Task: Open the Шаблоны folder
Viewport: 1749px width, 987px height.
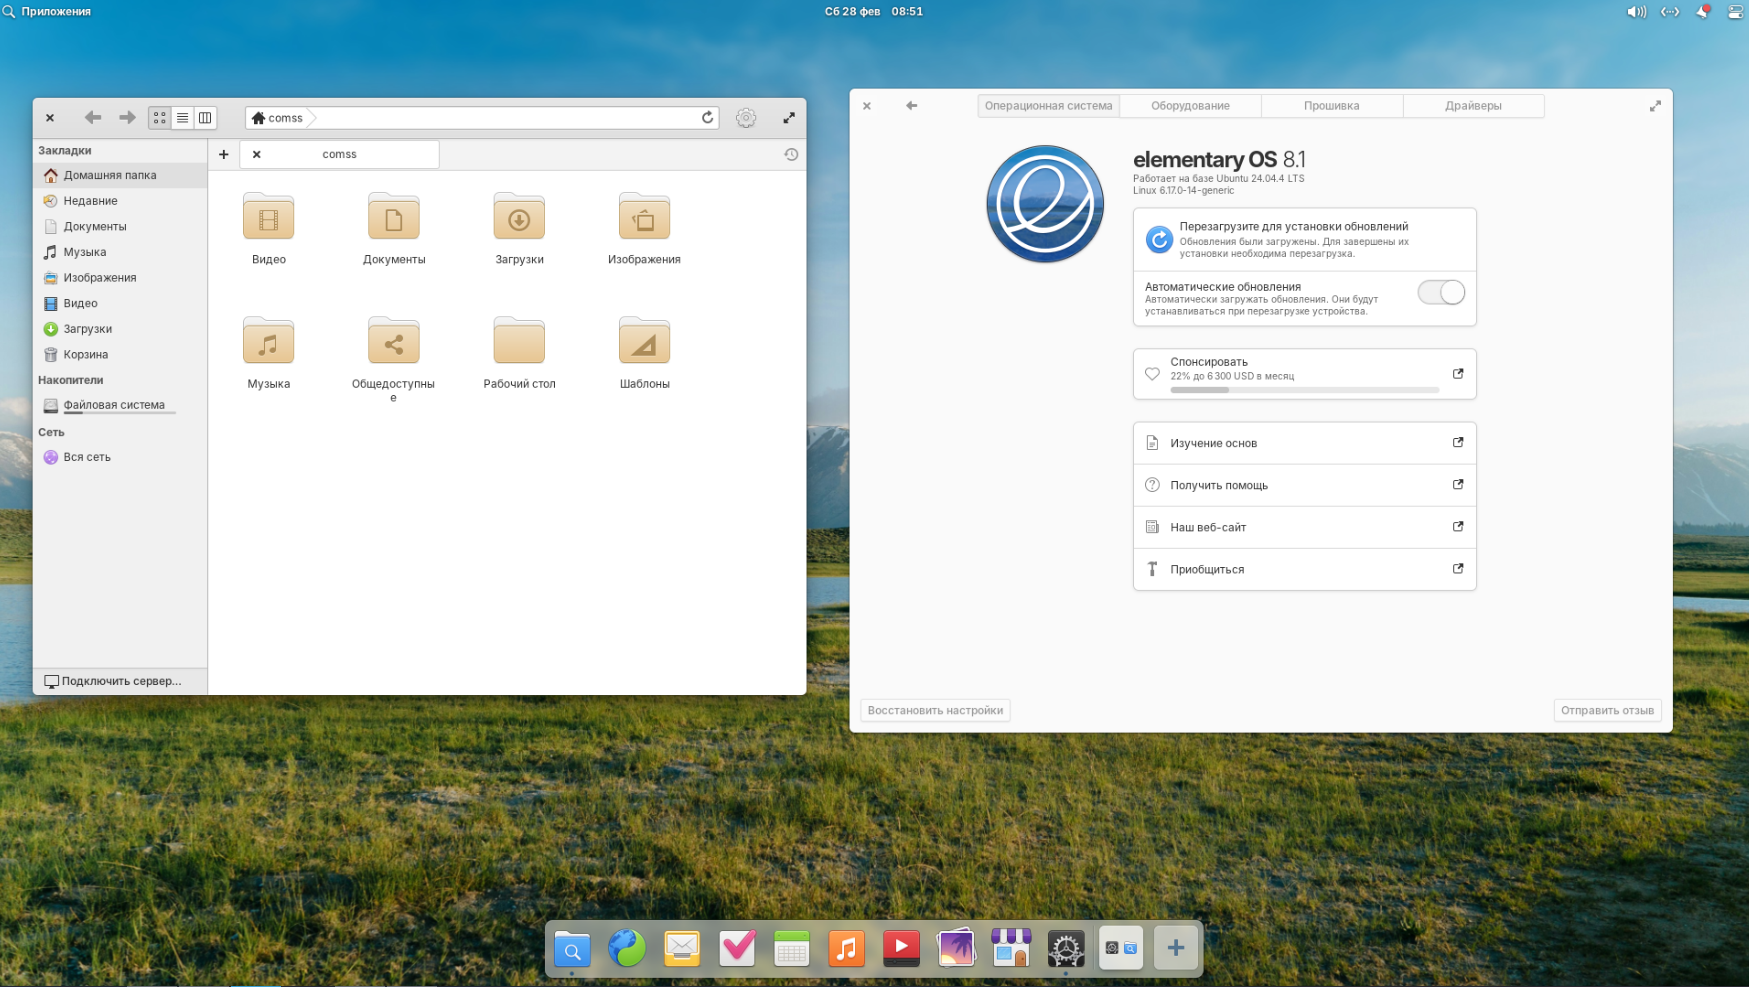Action: pos(644,344)
